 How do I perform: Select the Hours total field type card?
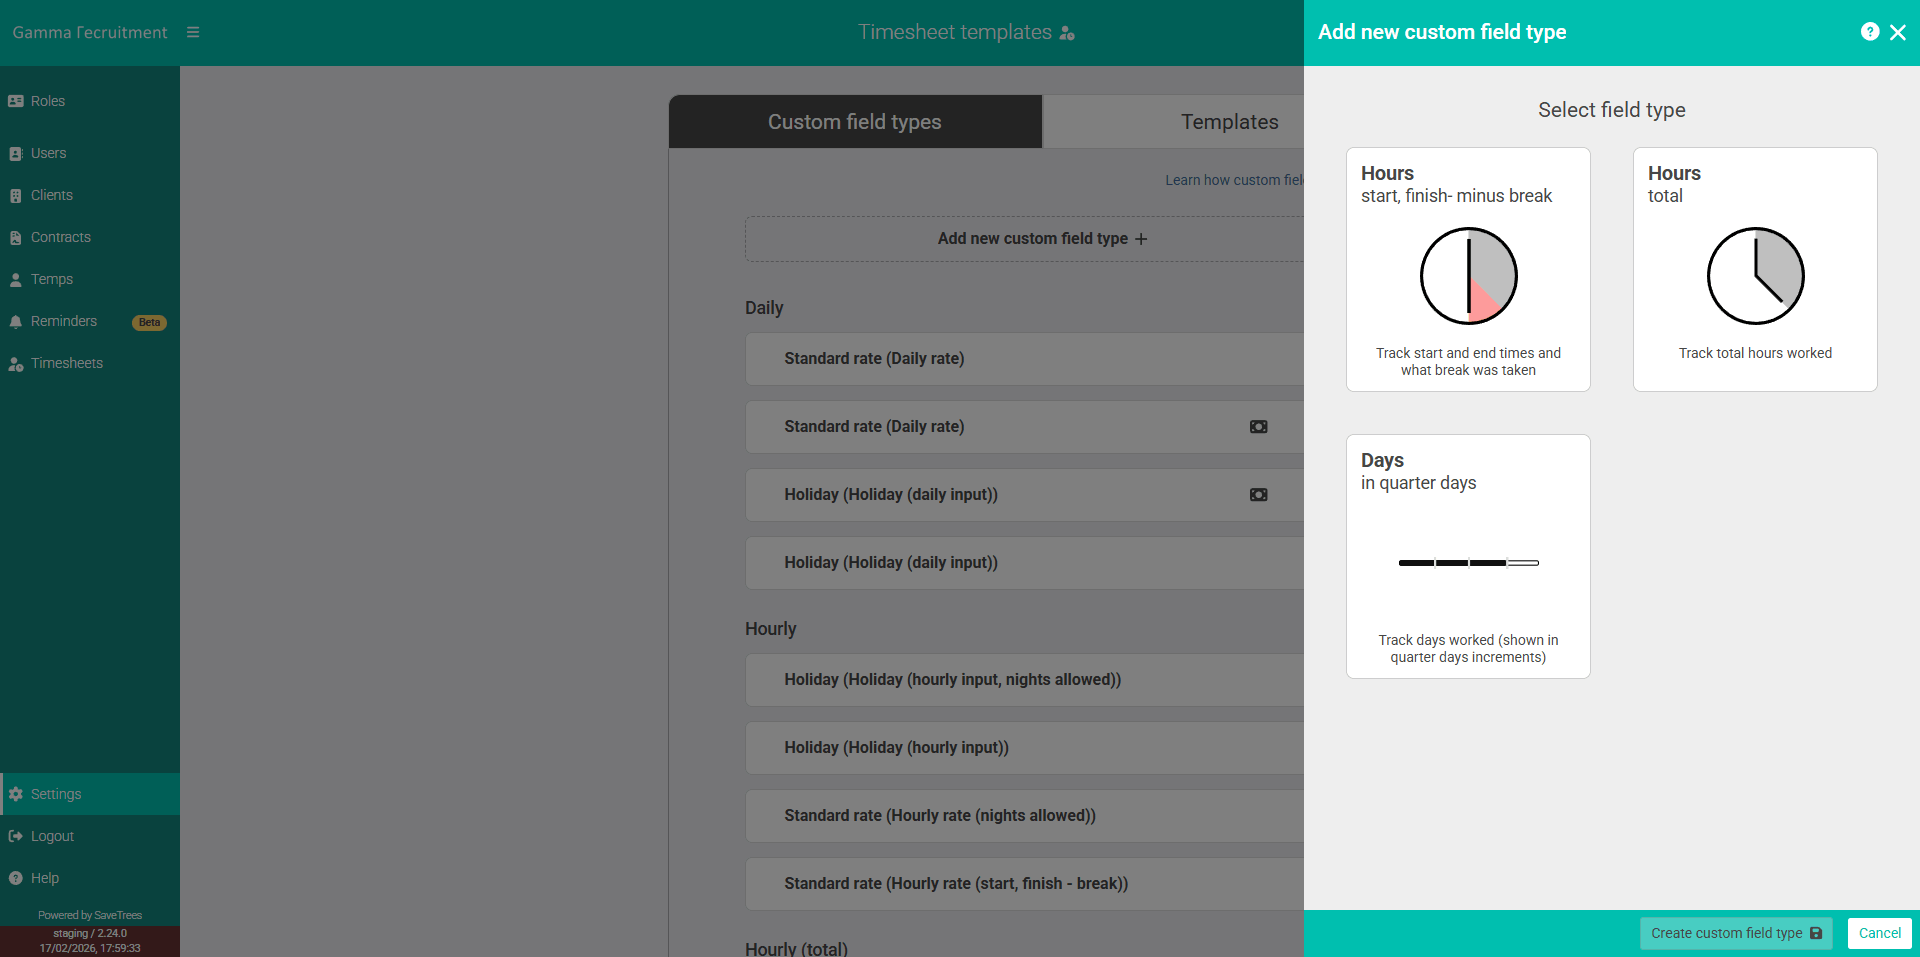[1754, 268]
